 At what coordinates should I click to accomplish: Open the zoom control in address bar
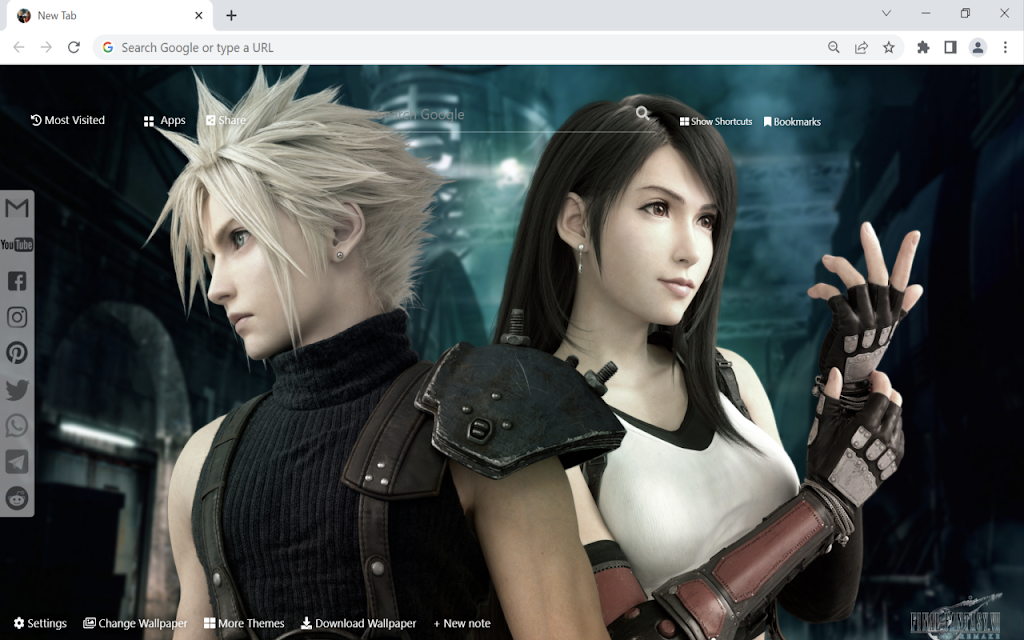tap(834, 47)
